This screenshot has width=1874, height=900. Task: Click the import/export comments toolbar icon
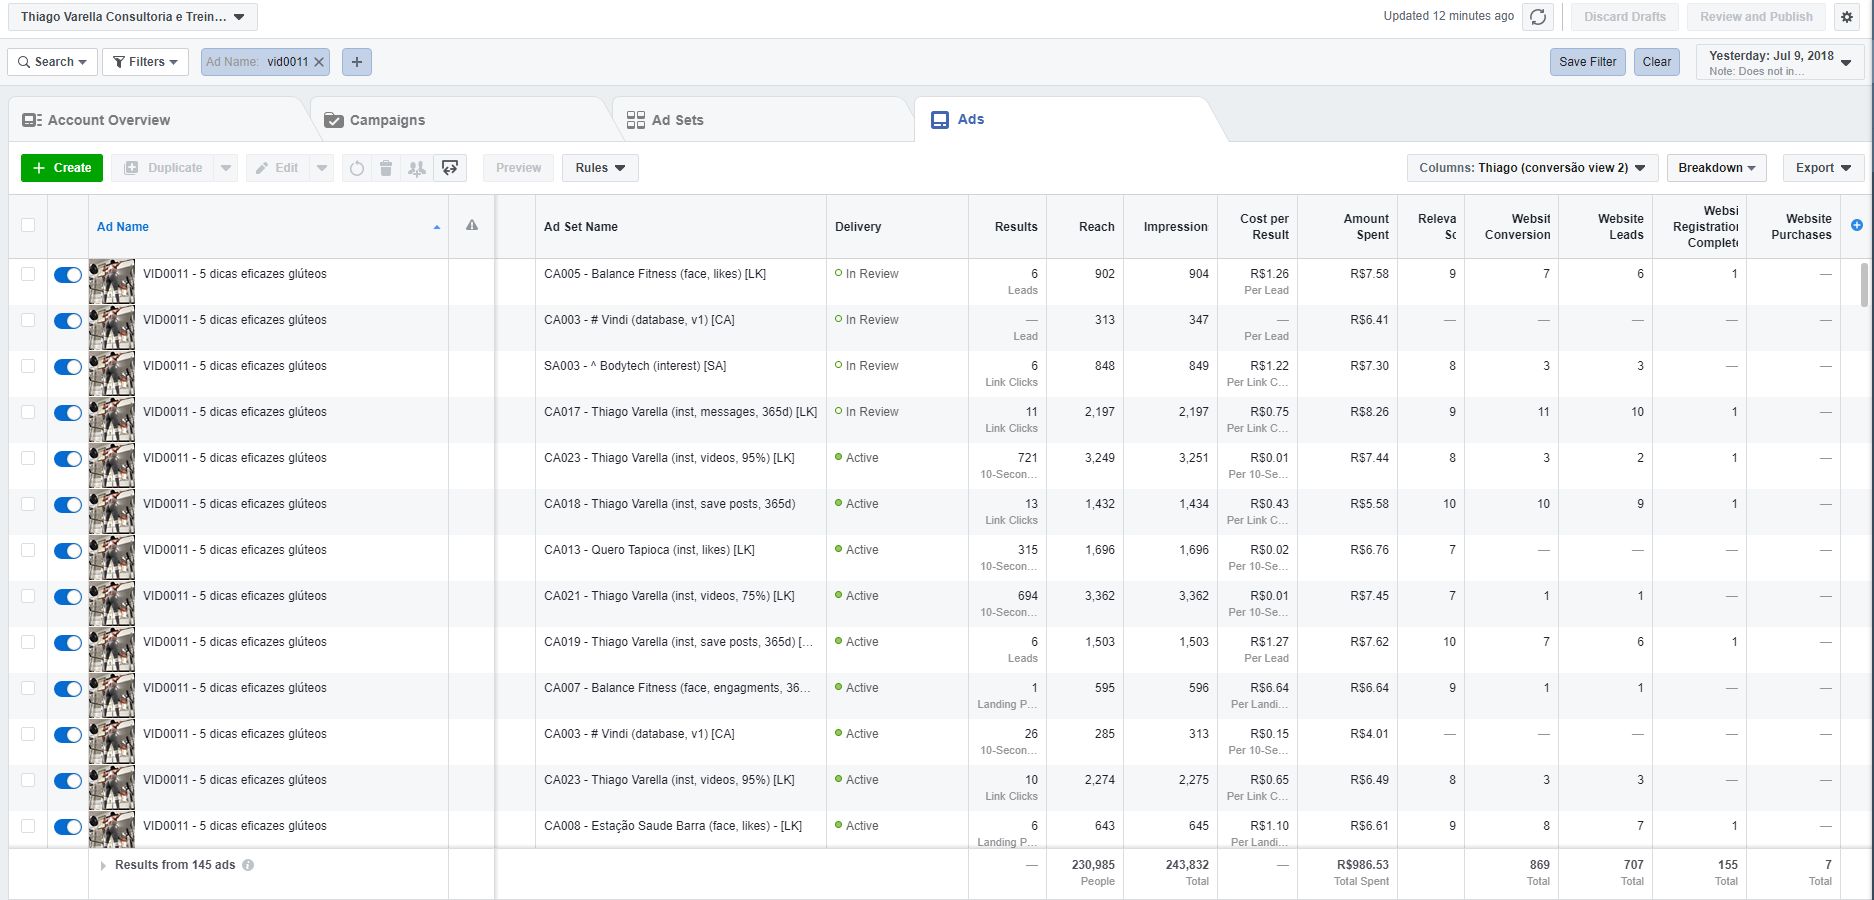click(x=450, y=168)
